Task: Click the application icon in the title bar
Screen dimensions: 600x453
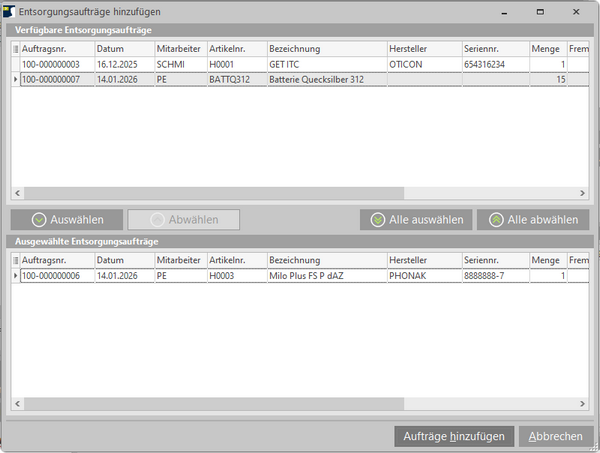Action: (12, 11)
